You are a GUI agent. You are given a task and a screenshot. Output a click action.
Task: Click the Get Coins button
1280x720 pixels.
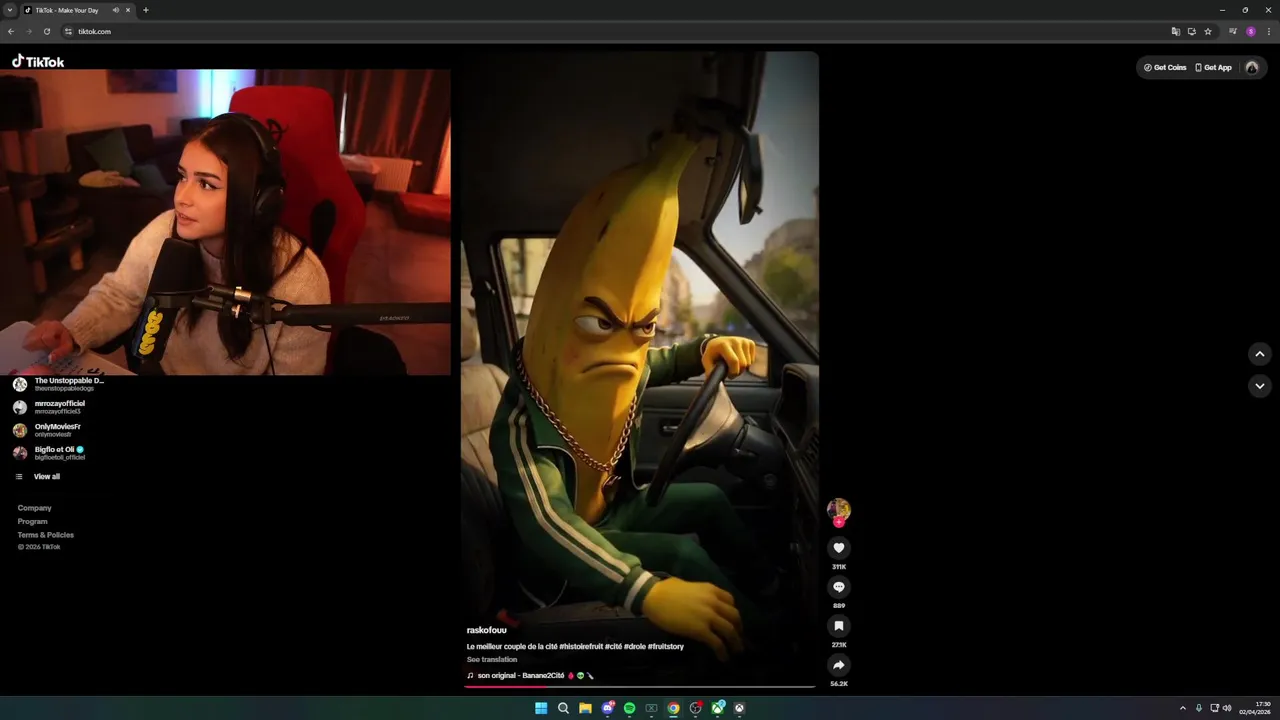(1165, 68)
